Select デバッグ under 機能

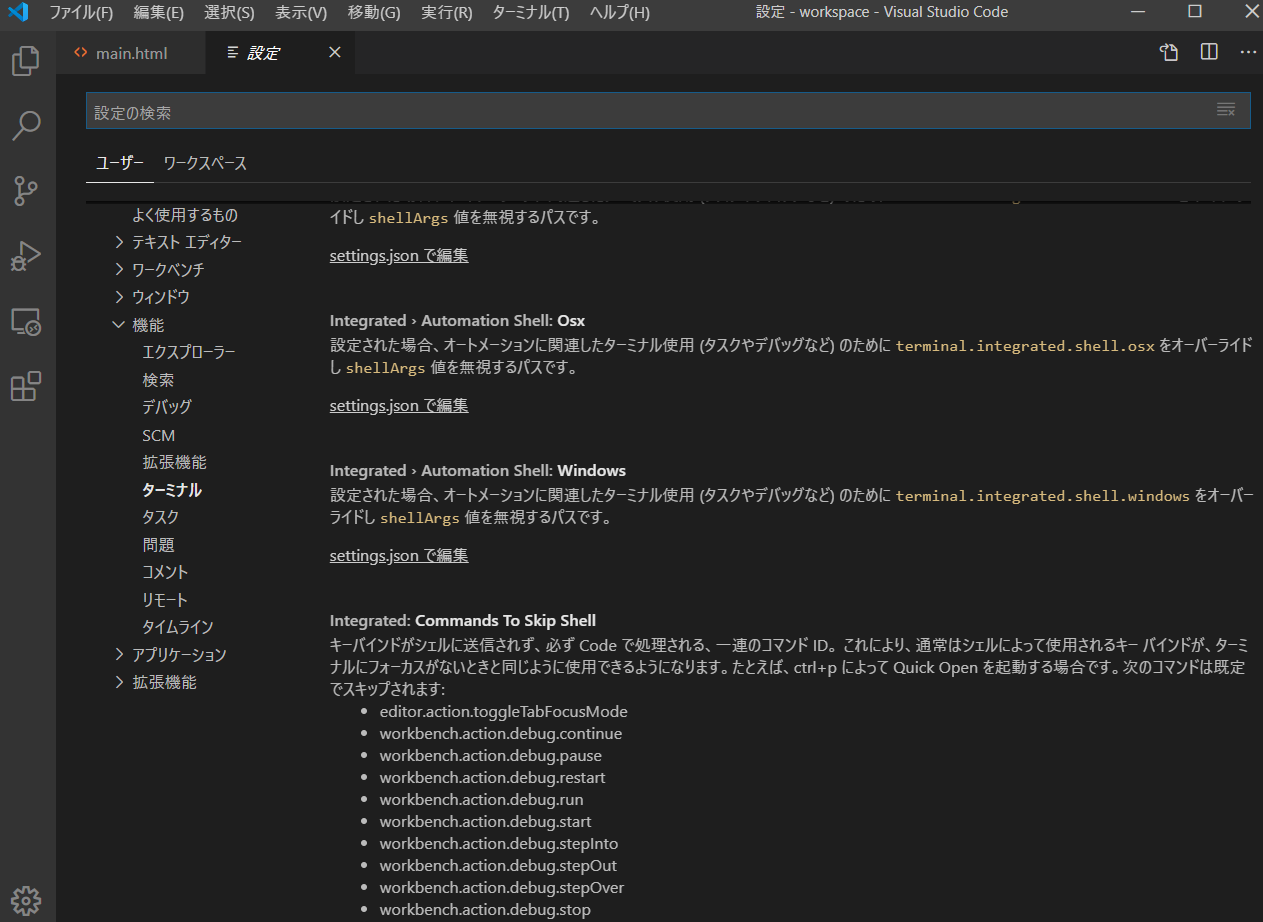[167, 407]
